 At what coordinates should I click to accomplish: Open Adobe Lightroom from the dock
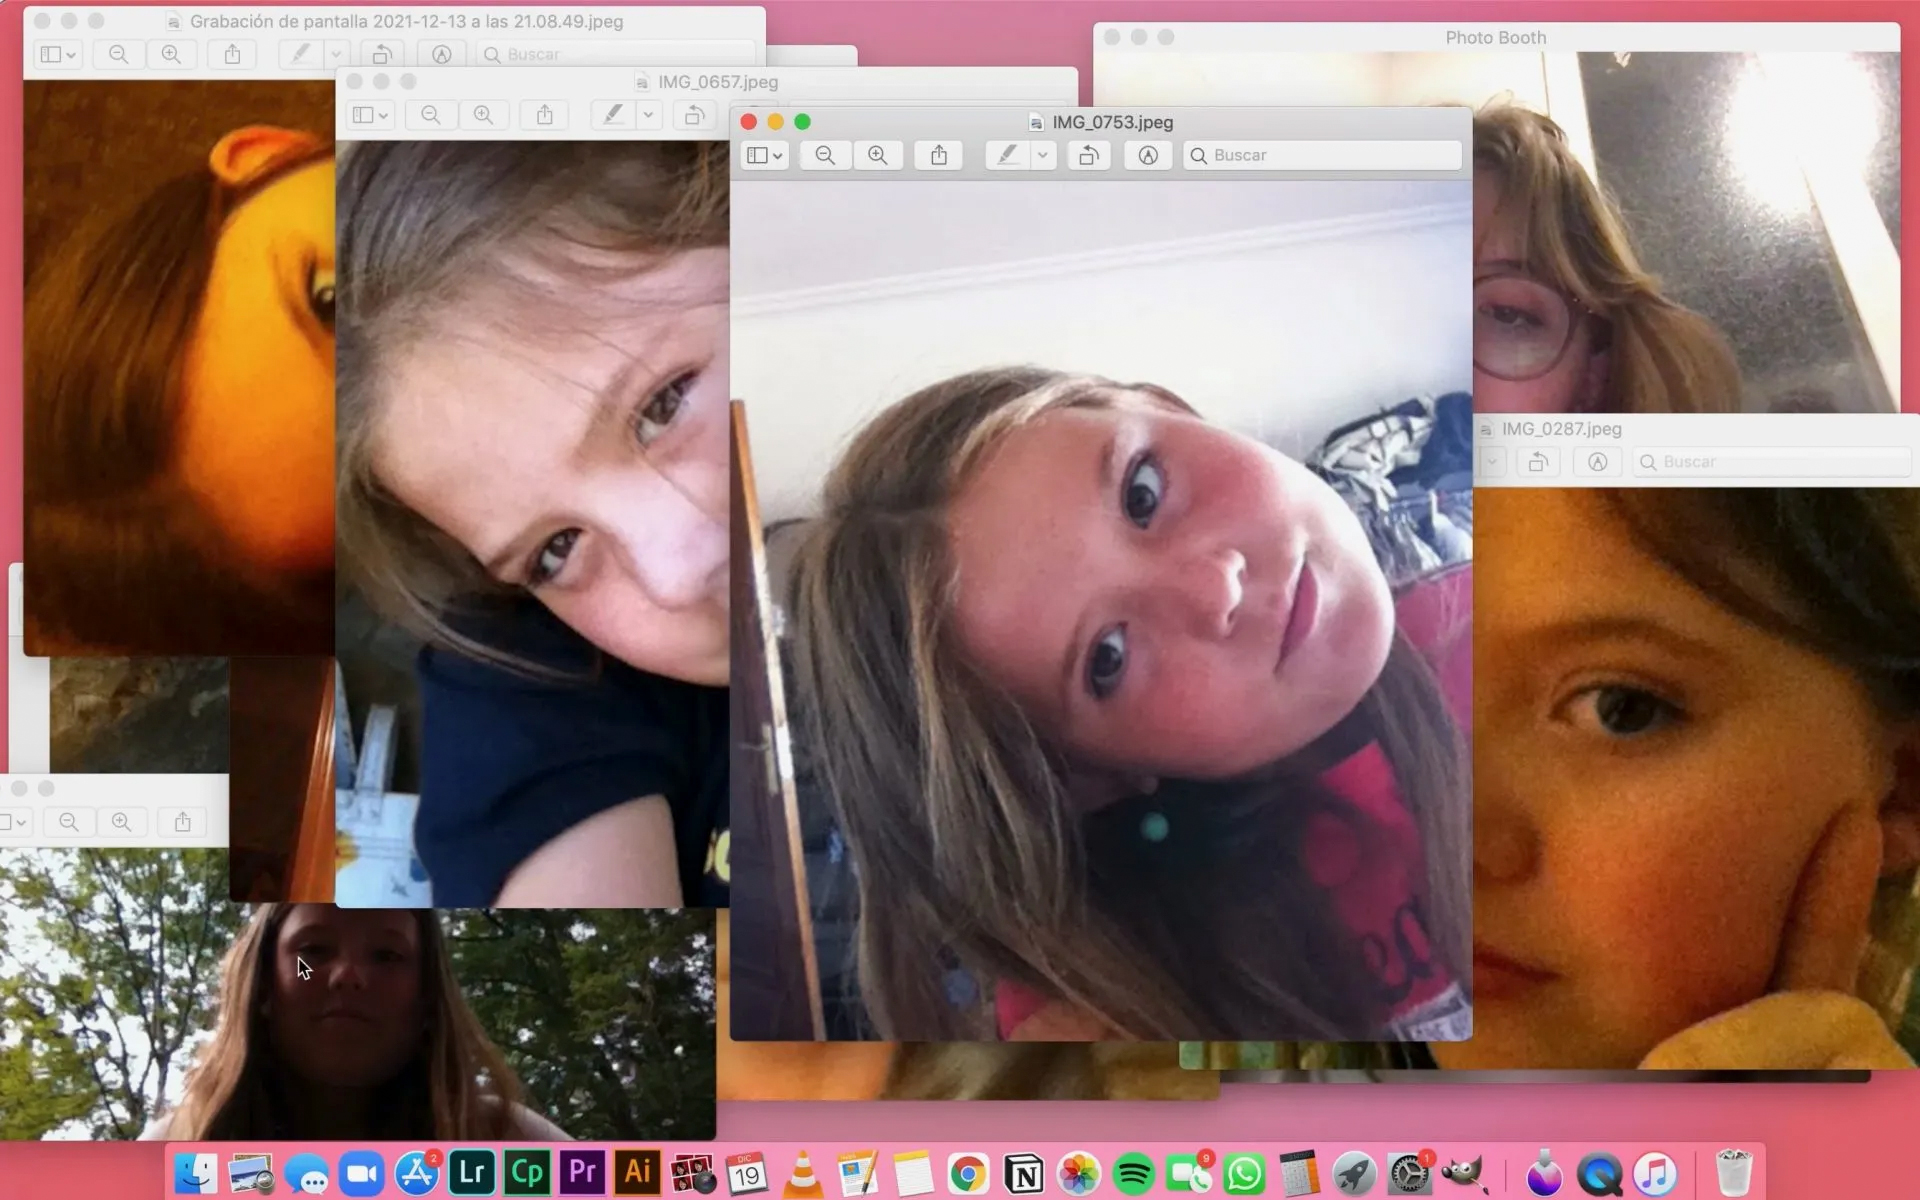pos(472,1172)
